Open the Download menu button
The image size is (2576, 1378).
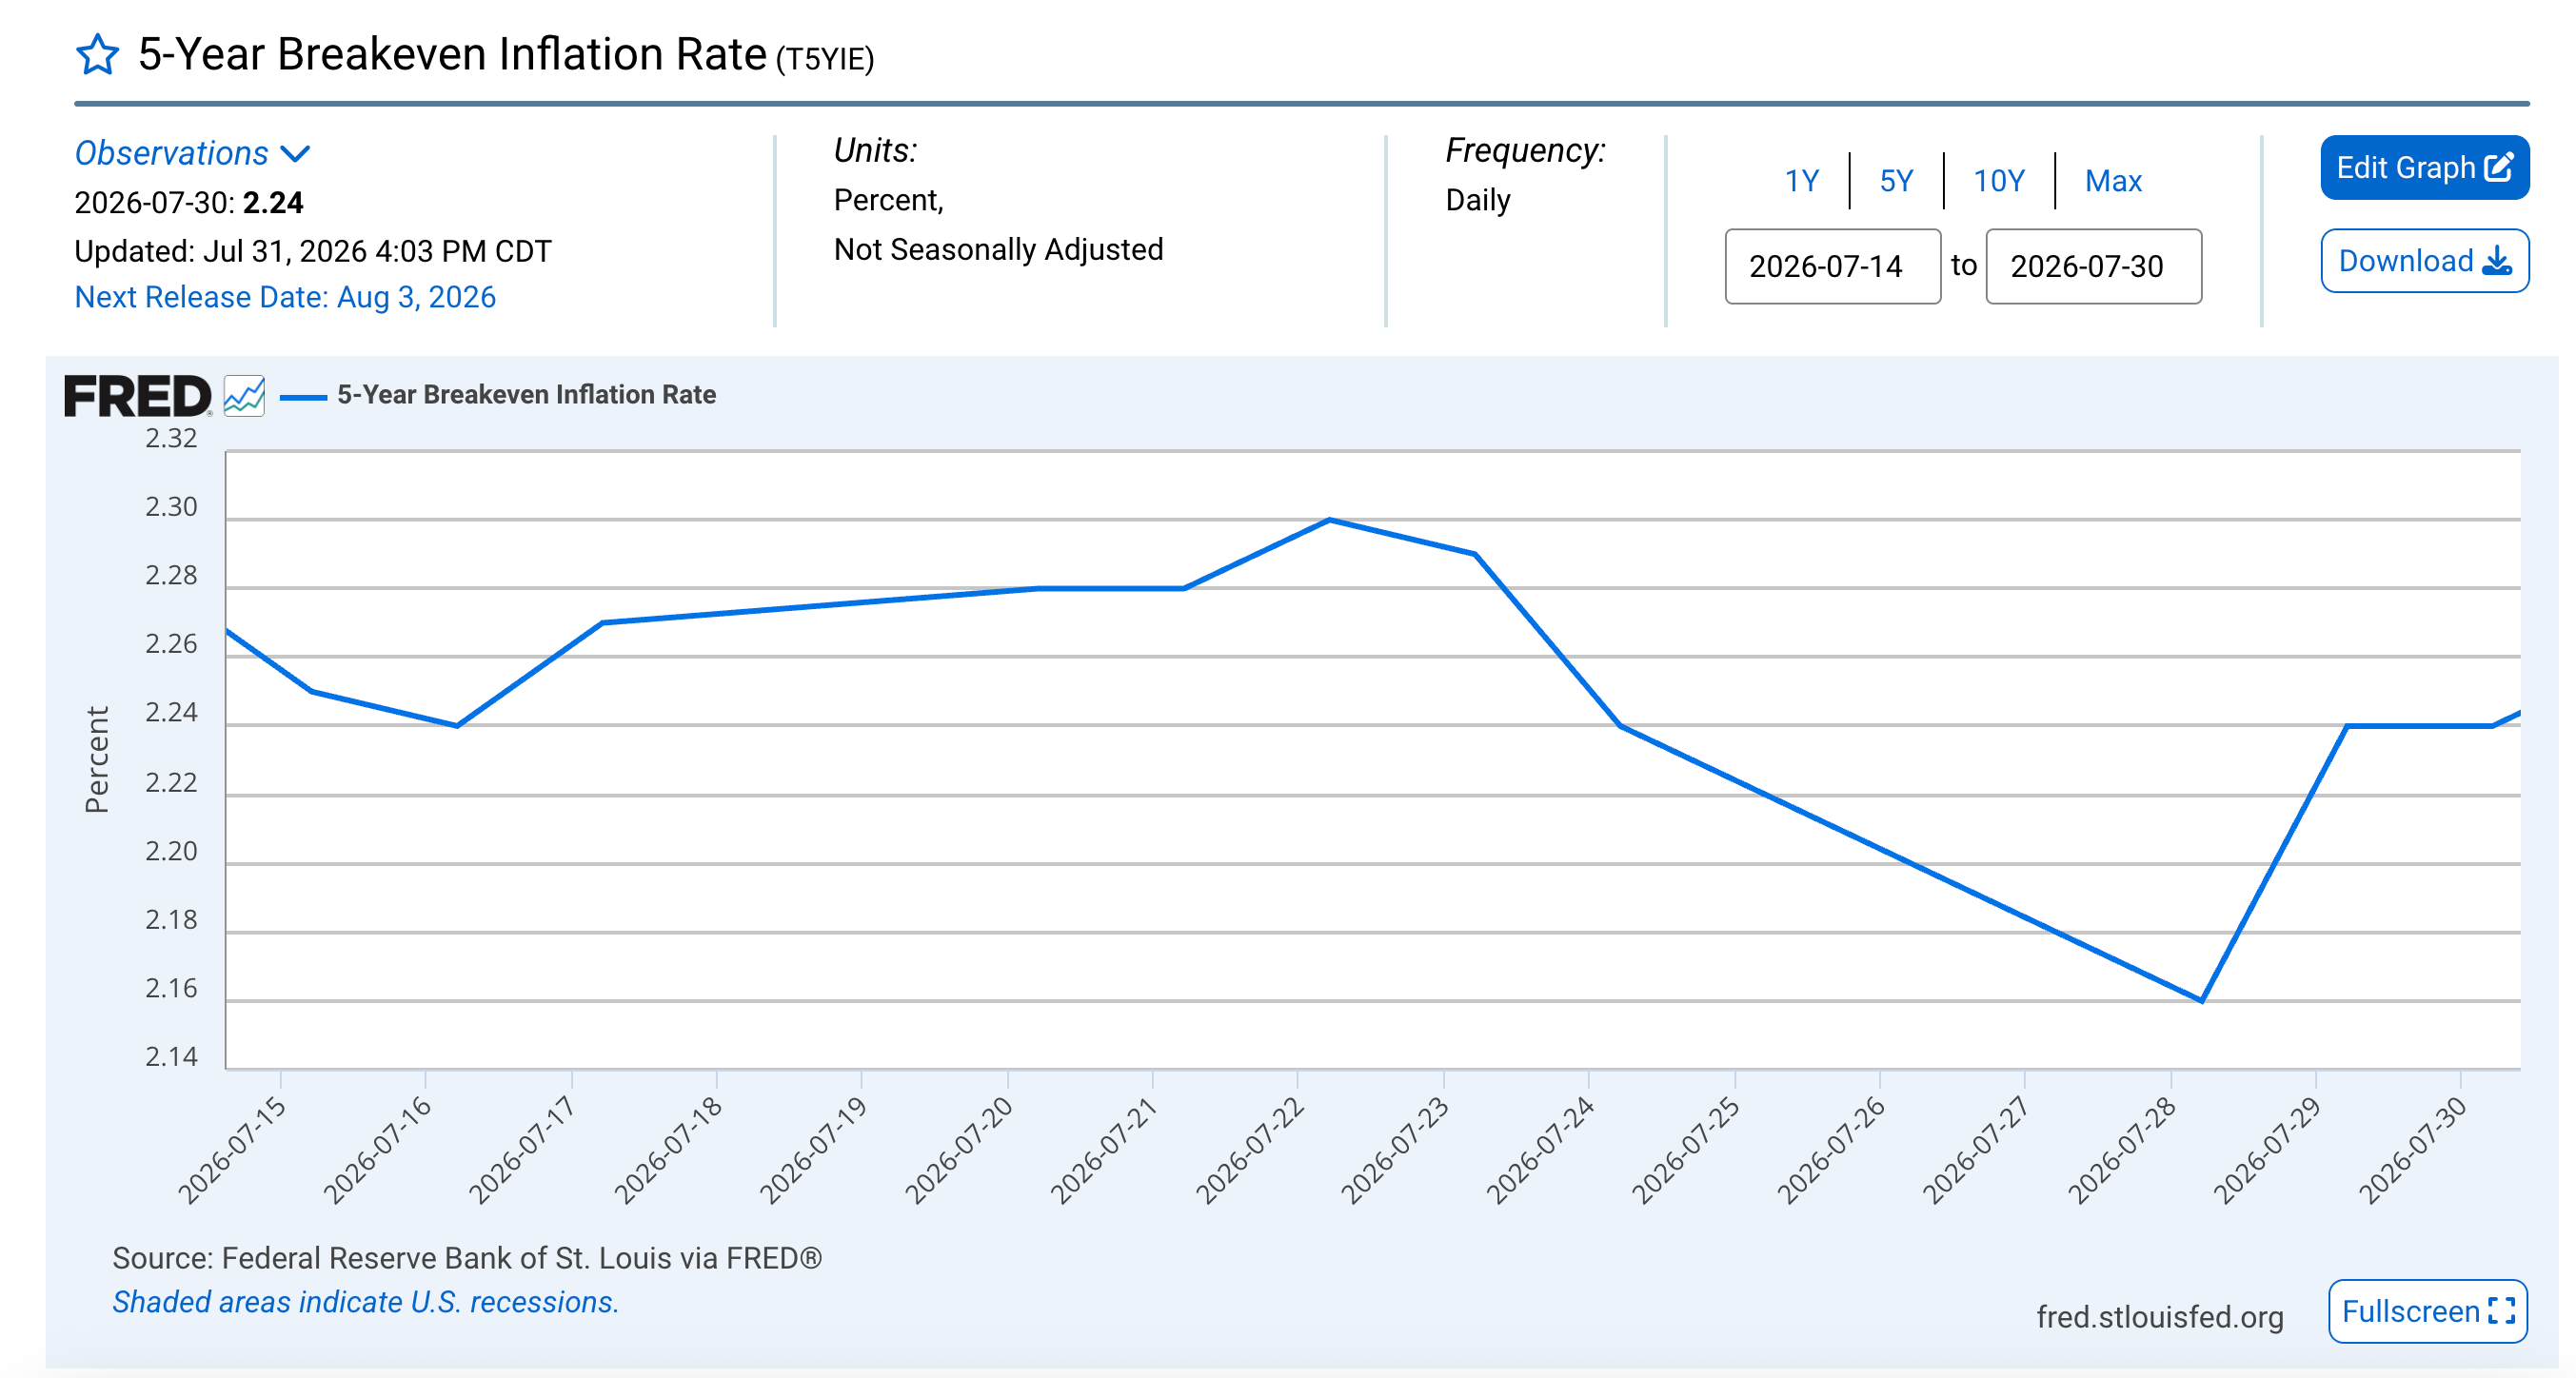point(2424,261)
